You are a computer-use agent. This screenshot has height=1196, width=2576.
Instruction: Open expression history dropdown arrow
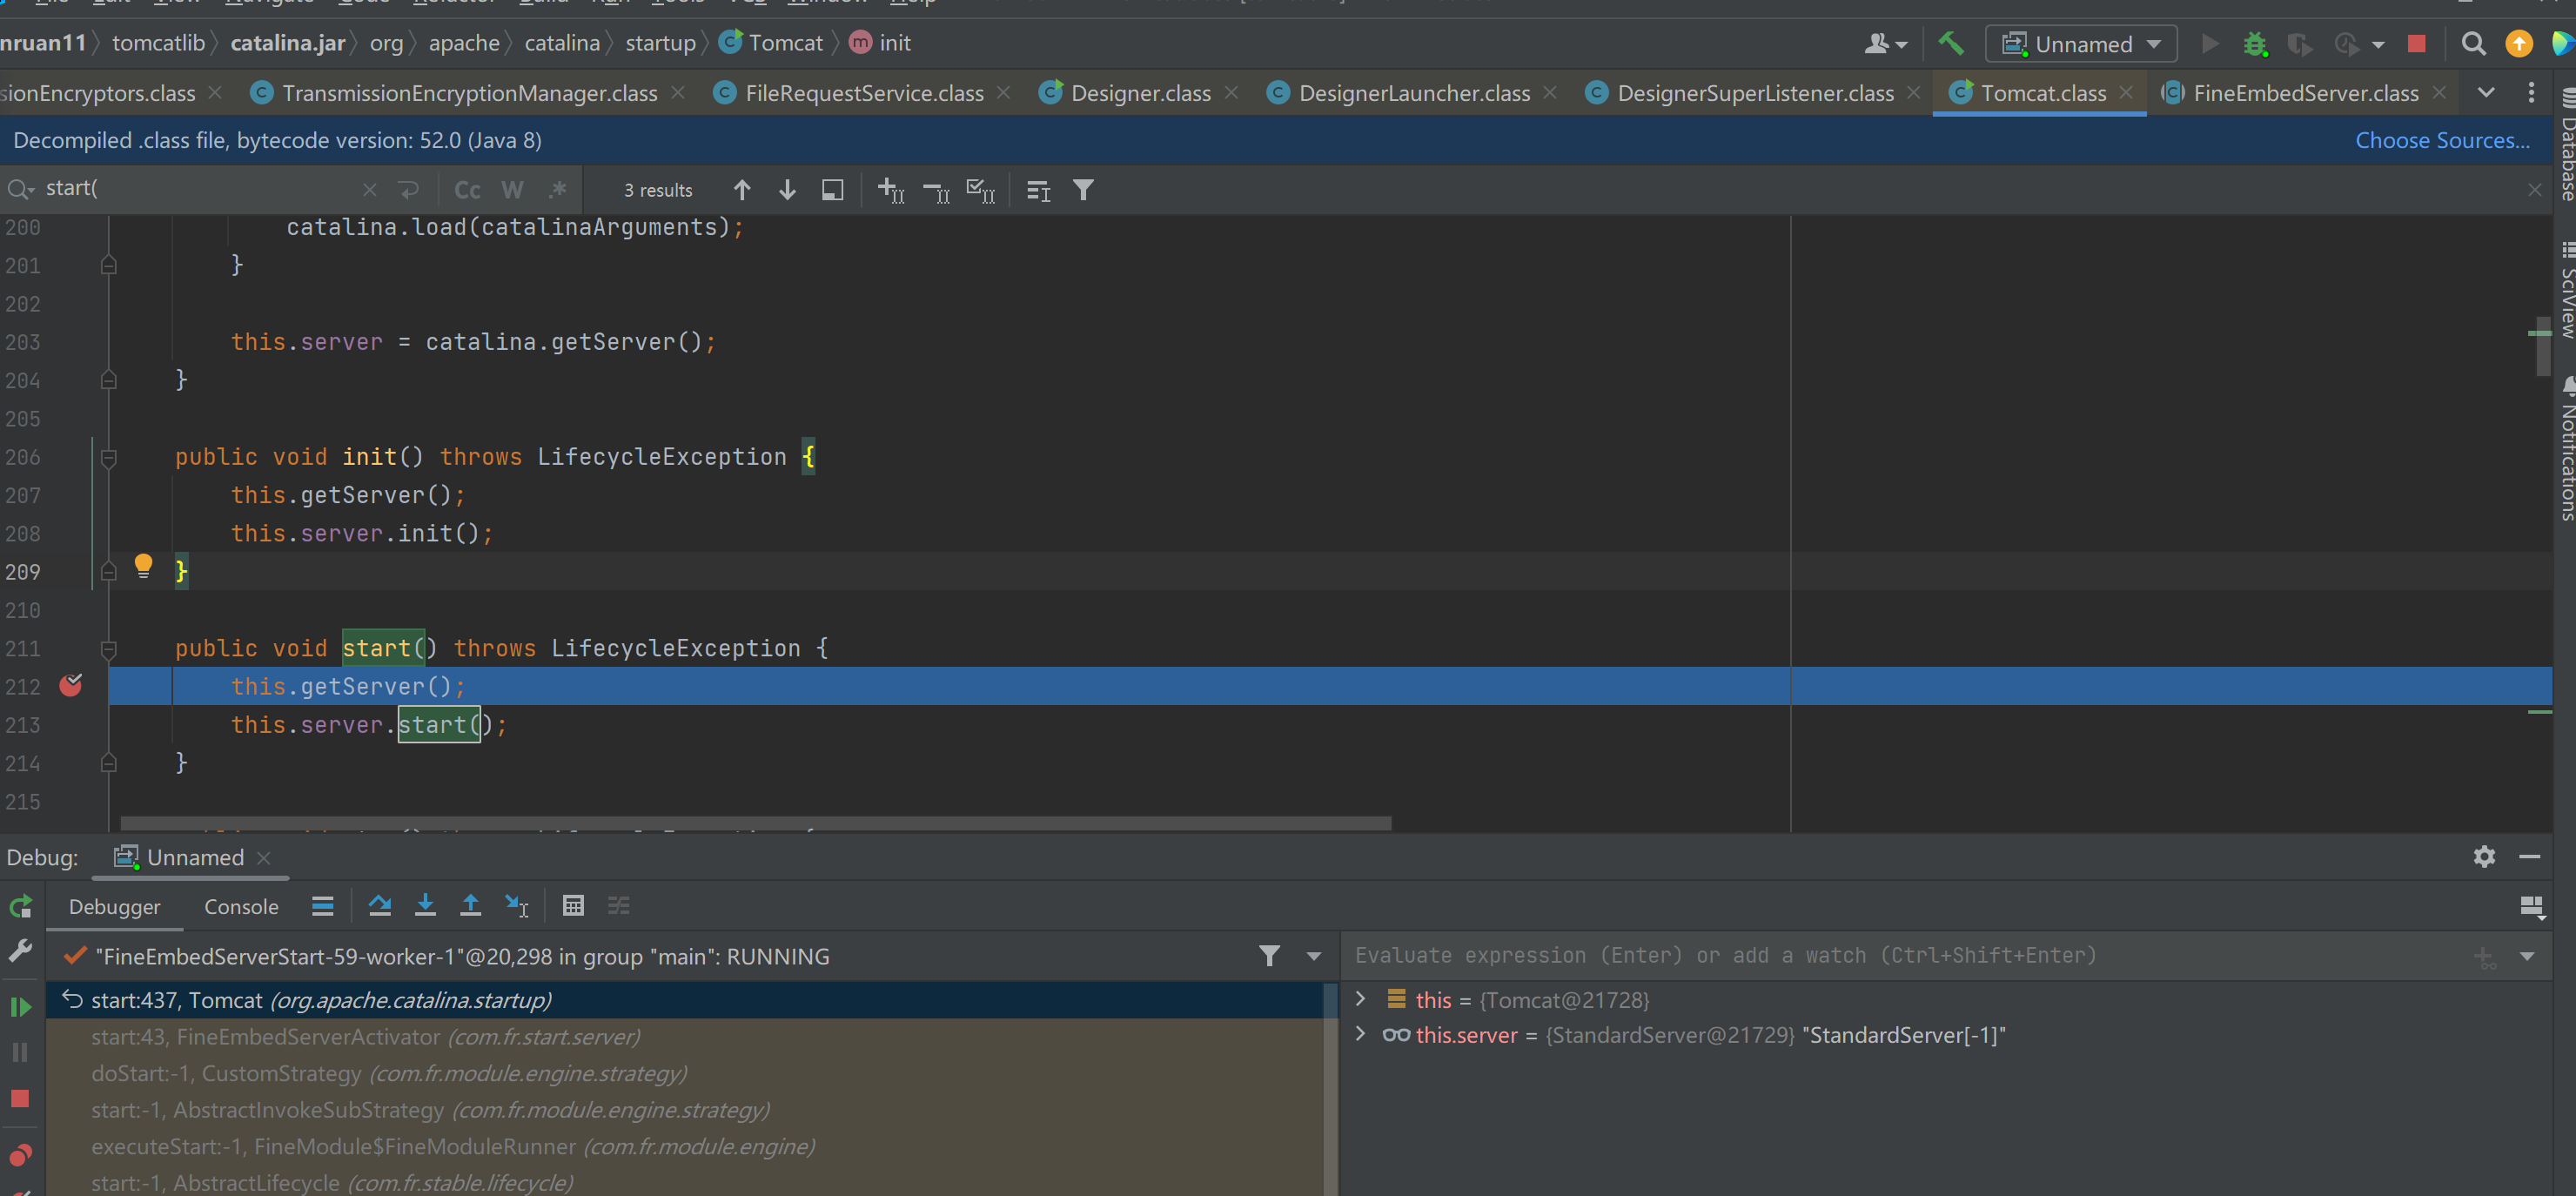(x=2527, y=957)
